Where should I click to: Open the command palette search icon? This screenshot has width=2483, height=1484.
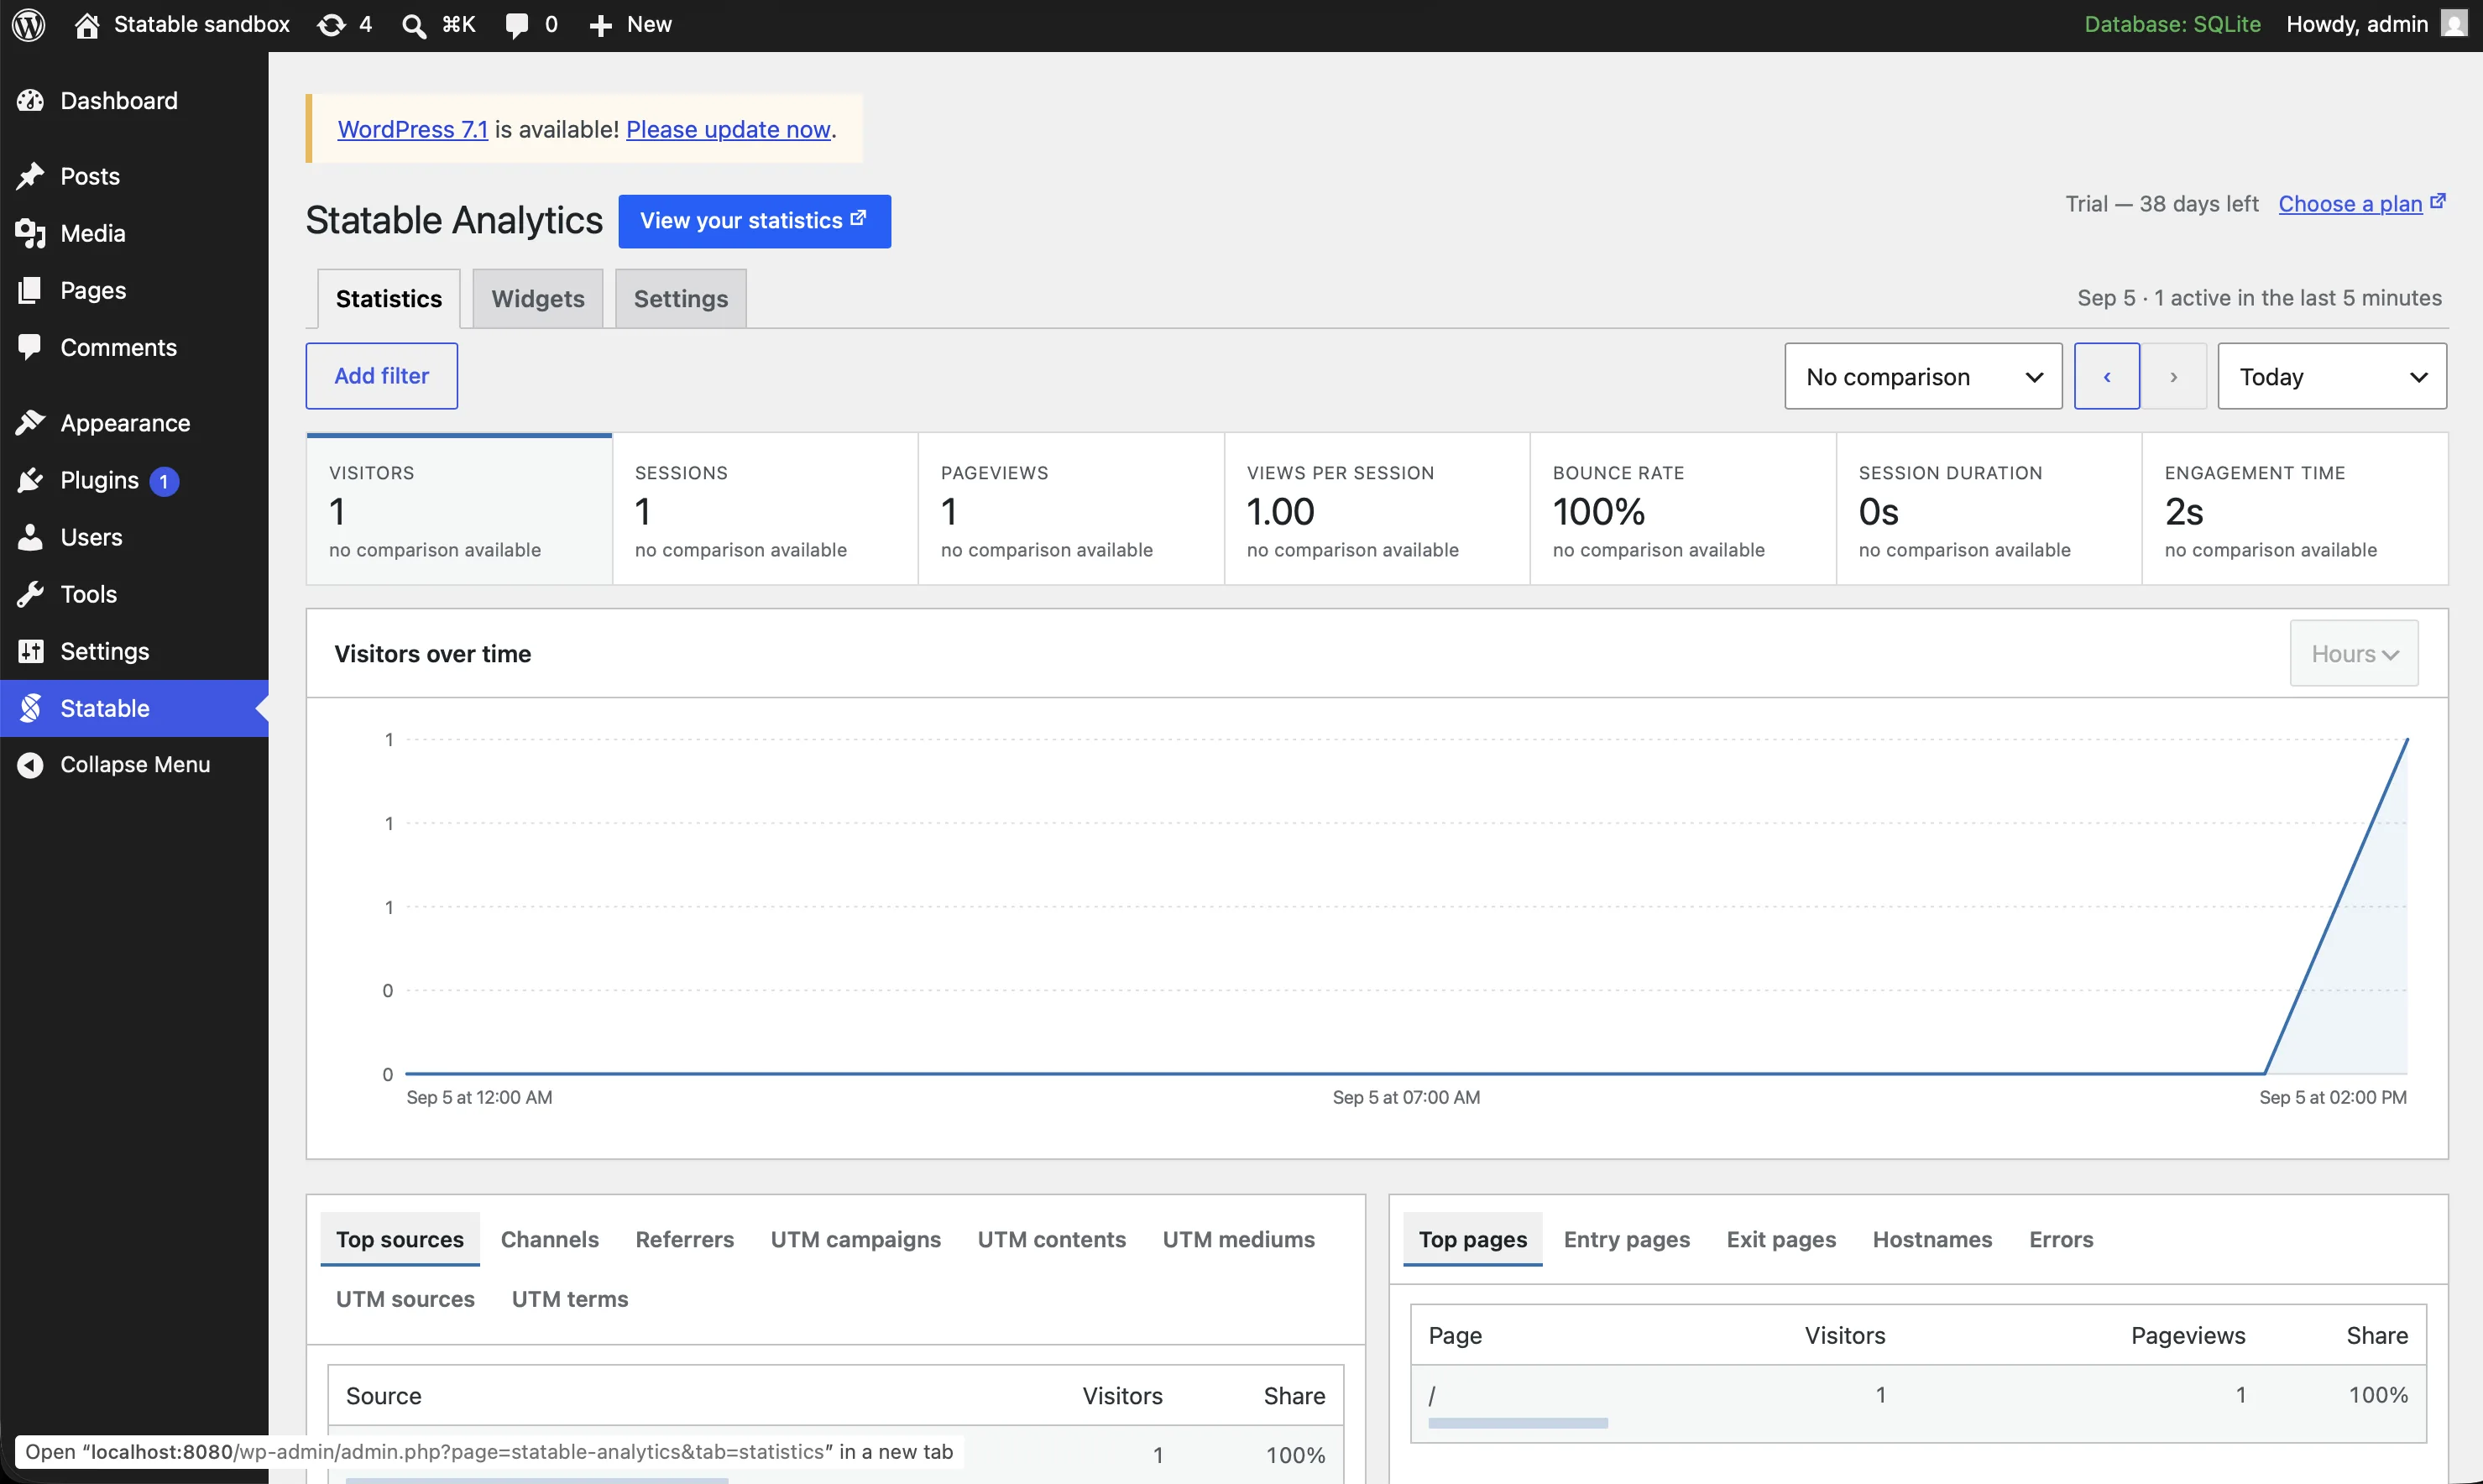point(413,25)
